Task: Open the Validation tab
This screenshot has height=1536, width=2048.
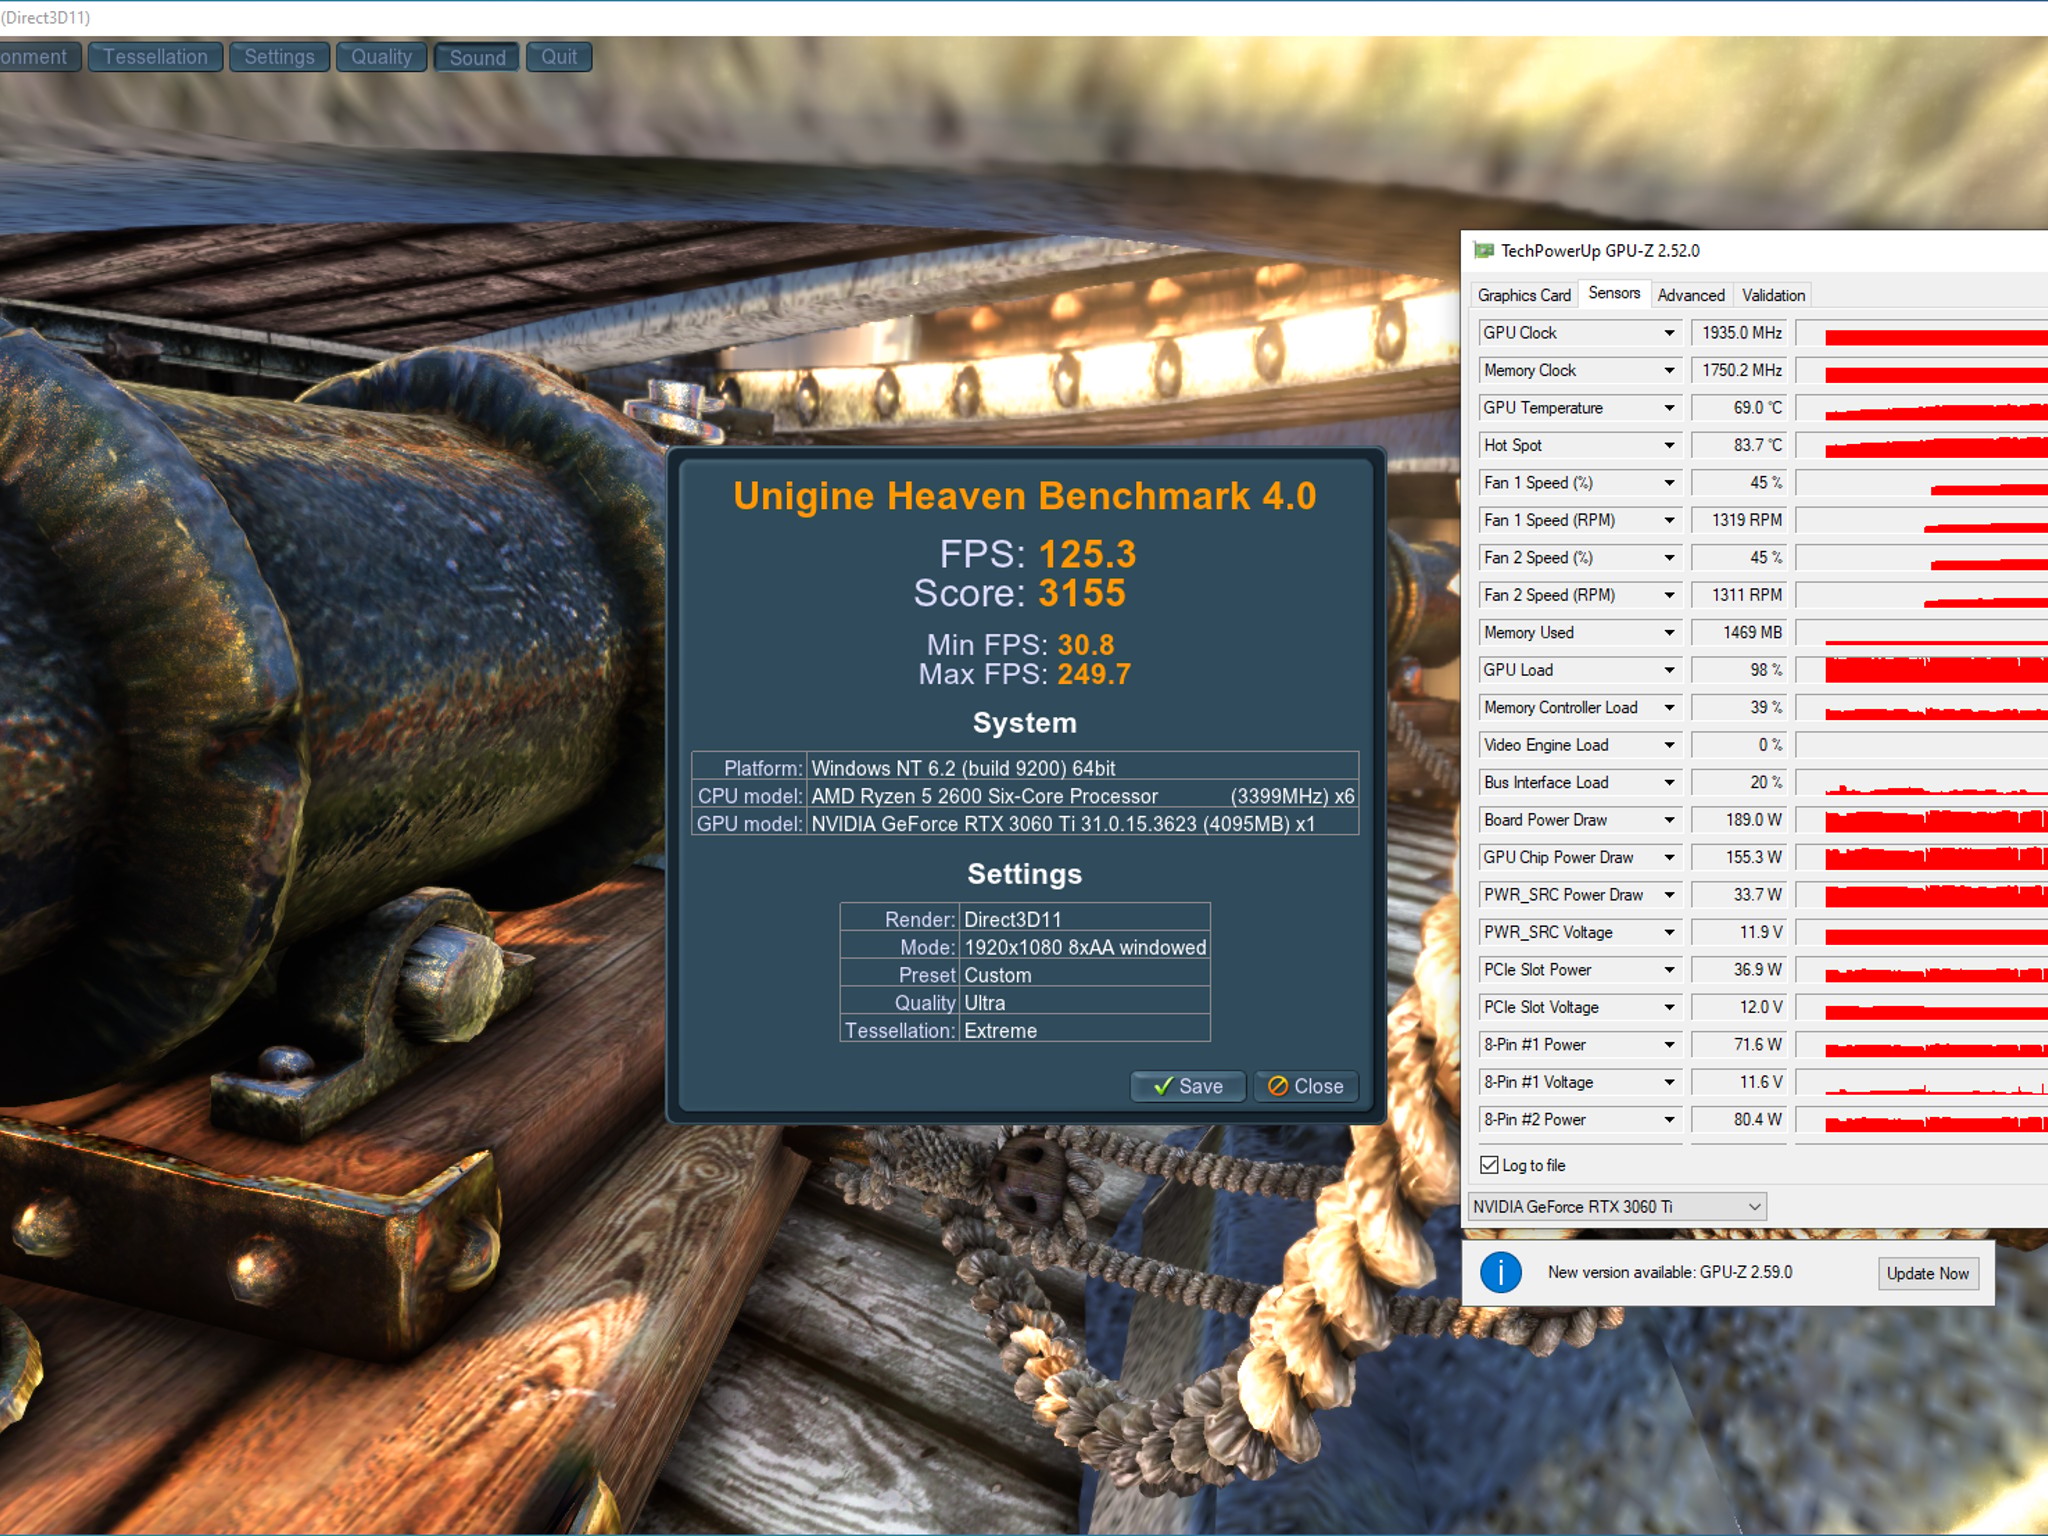Action: 1773,295
